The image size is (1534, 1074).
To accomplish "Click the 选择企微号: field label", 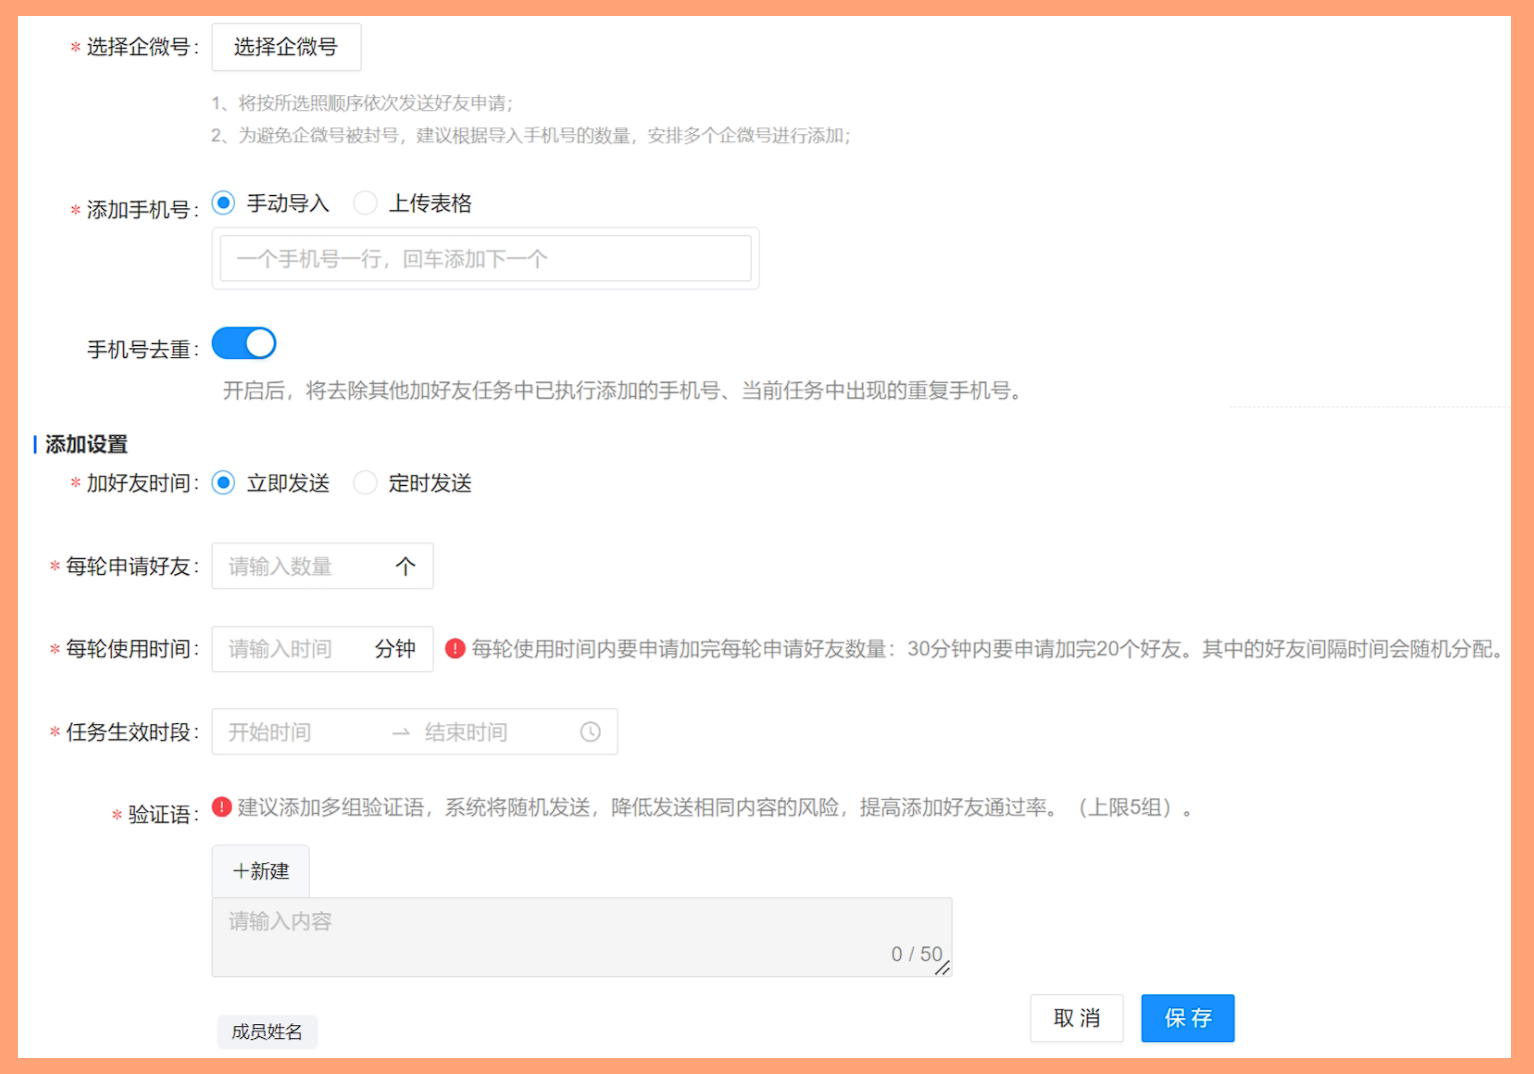I will click(142, 47).
